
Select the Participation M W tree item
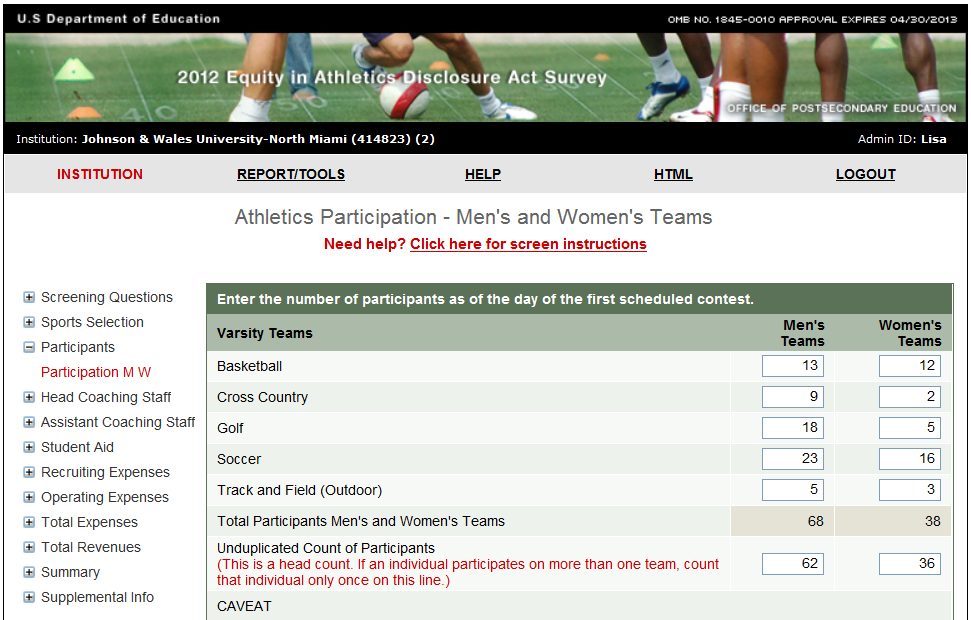[96, 372]
